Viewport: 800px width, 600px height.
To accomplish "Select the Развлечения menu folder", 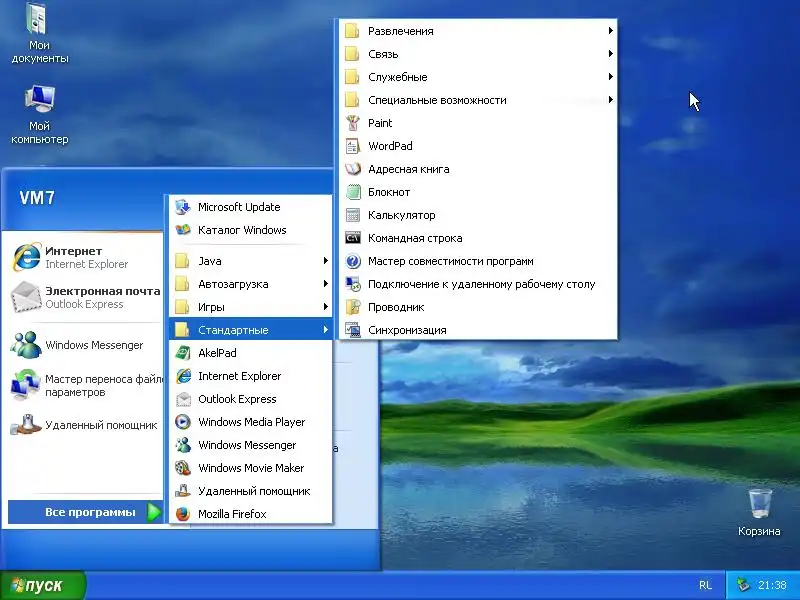I will pos(478,31).
